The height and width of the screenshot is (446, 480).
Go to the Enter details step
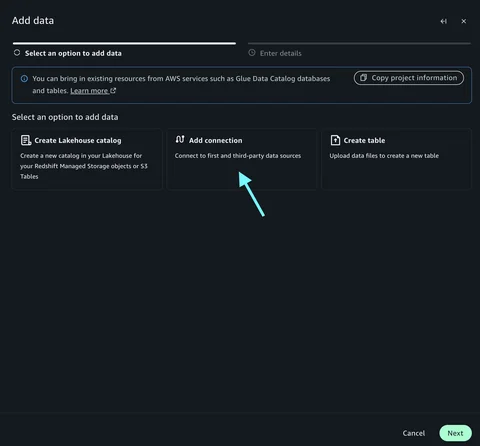pos(280,53)
